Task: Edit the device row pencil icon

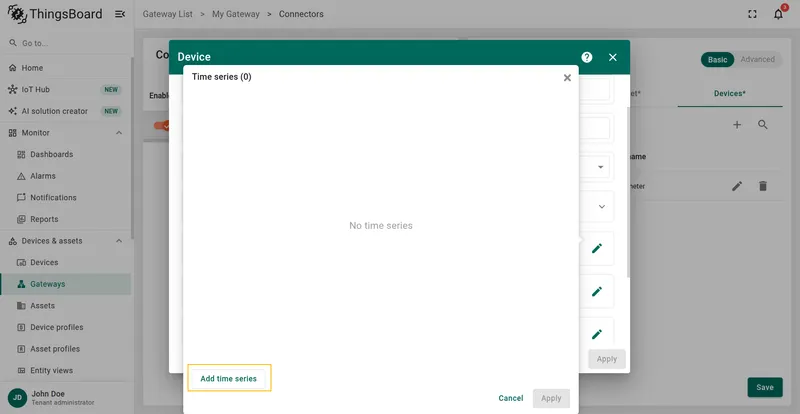Action: pyautogui.click(x=737, y=186)
